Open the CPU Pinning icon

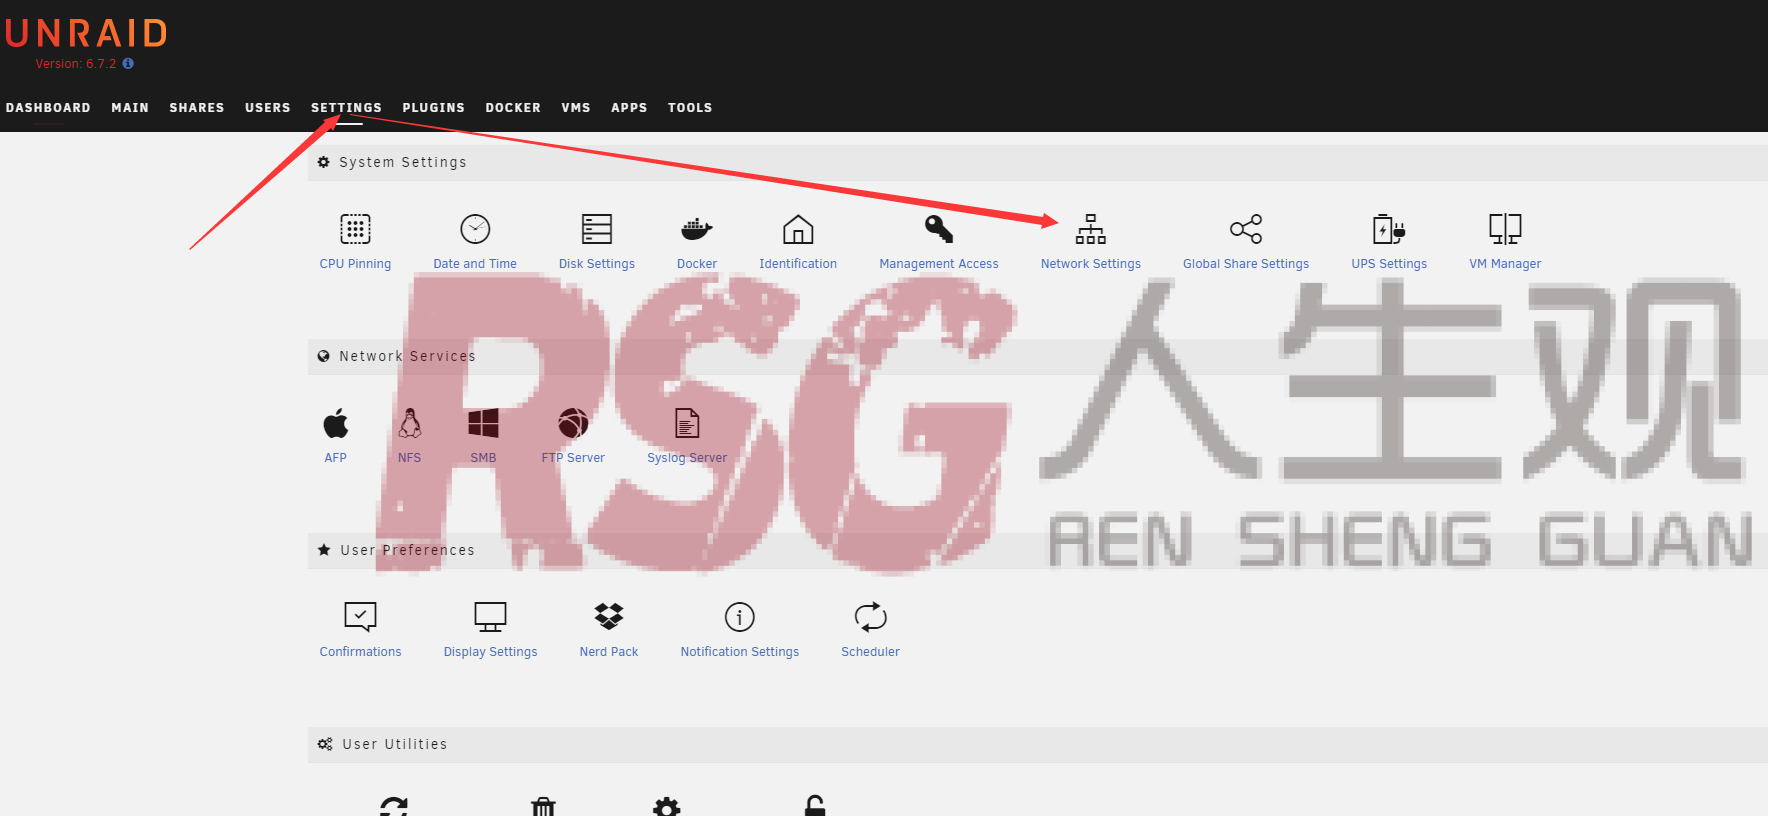pos(355,229)
